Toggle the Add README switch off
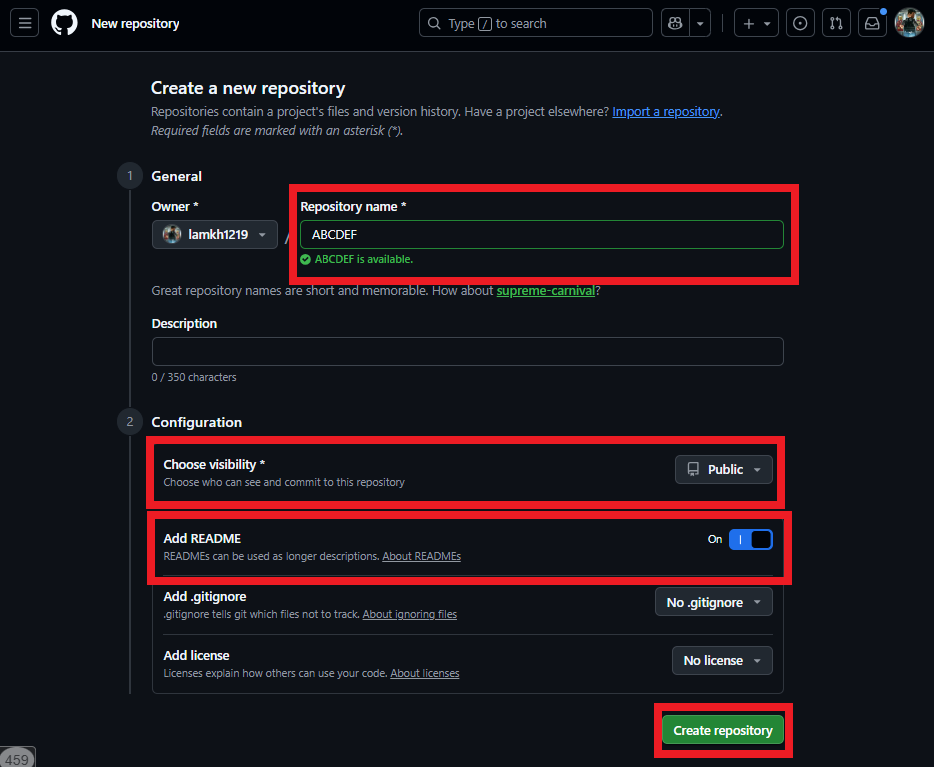934x767 pixels. click(750, 540)
